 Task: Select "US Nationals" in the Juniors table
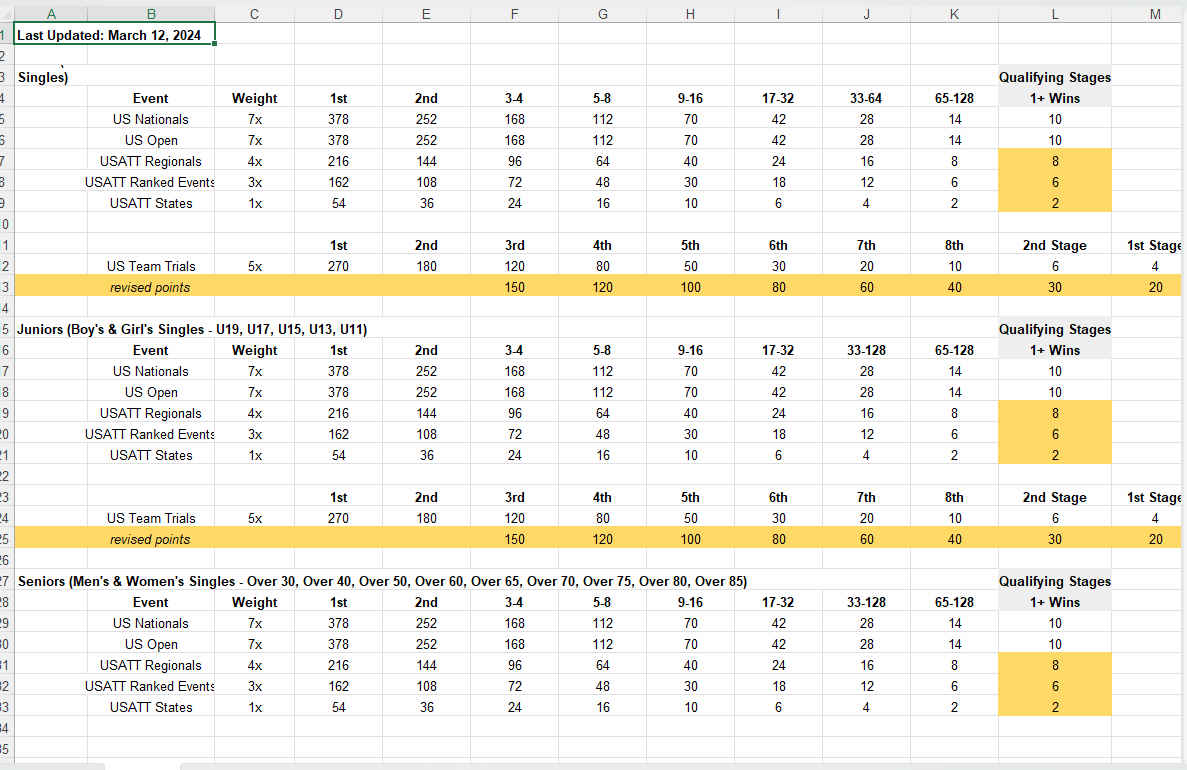pos(151,372)
